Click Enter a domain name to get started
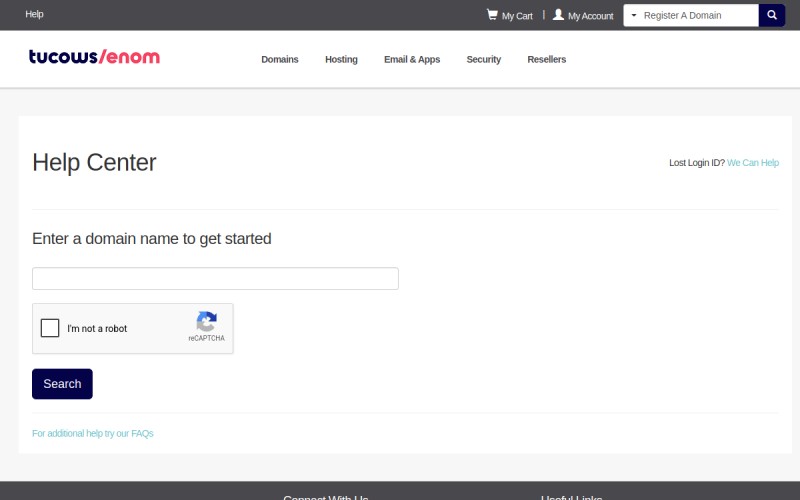Image resolution: width=800 pixels, height=500 pixels. tap(152, 239)
